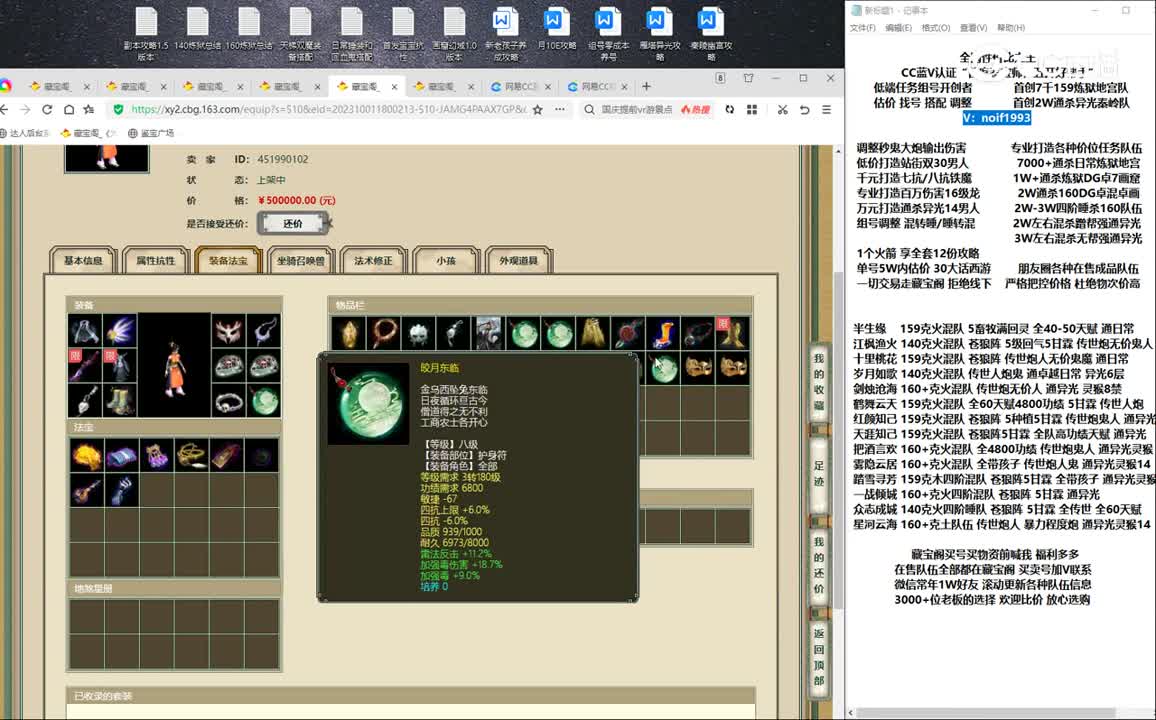Image resolution: width=1156 pixels, height=720 pixels.
Task: Switch to the 法术修正 tab
Action: coord(373,261)
